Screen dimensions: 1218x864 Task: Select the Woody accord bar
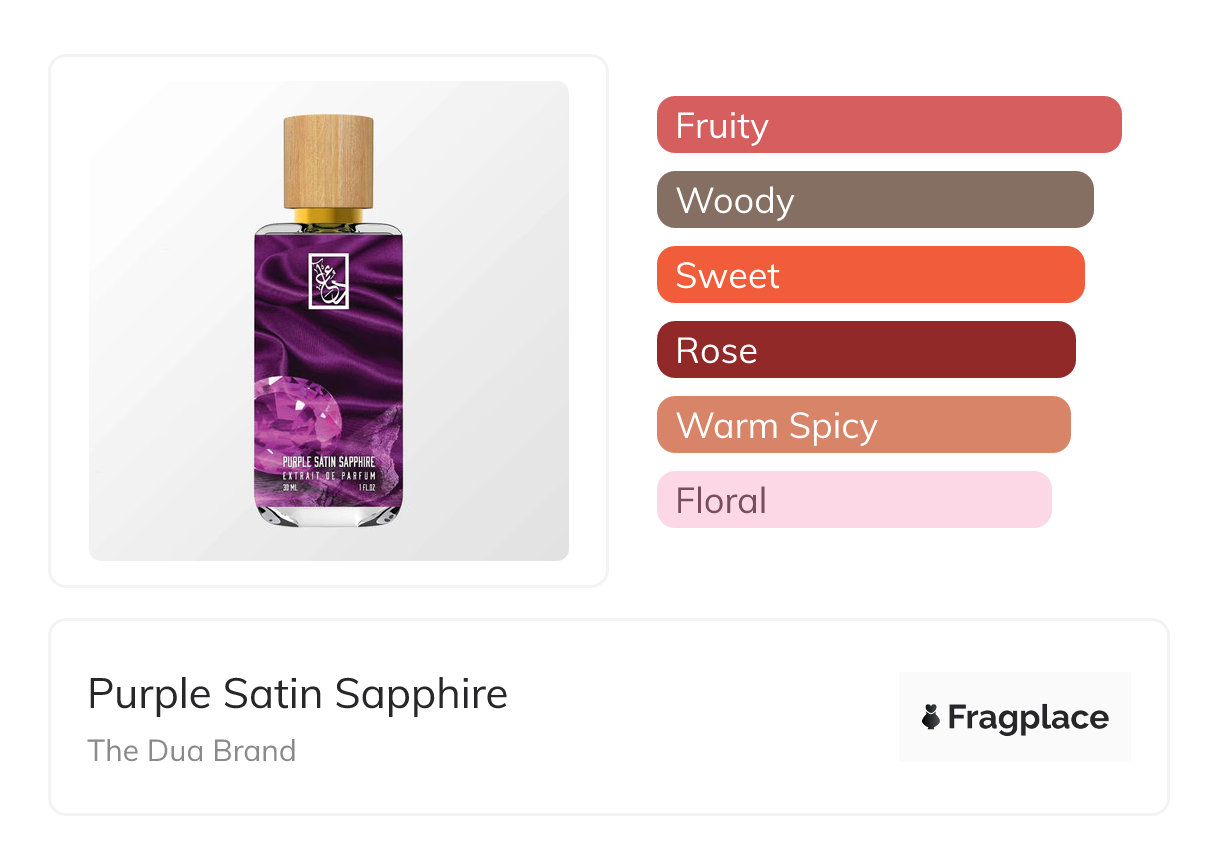coord(874,200)
